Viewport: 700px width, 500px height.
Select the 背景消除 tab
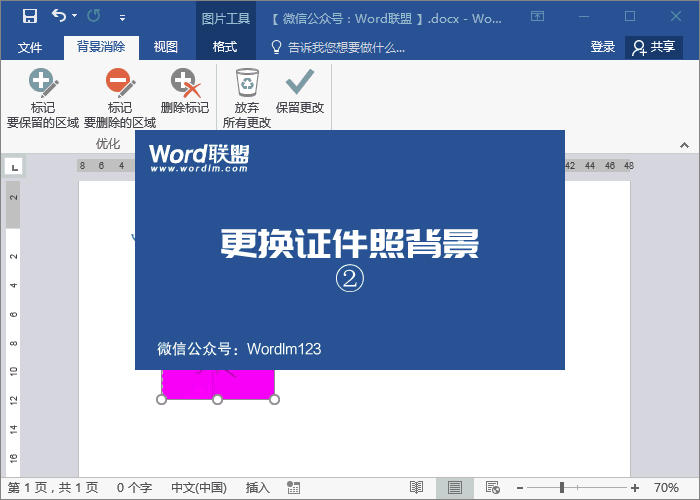click(101, 47)
